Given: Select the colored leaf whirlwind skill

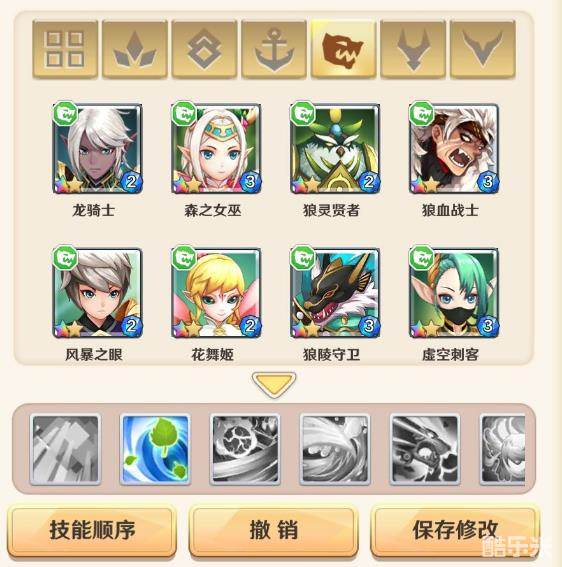Looking at the screenshot, I should tap(155, 449).
